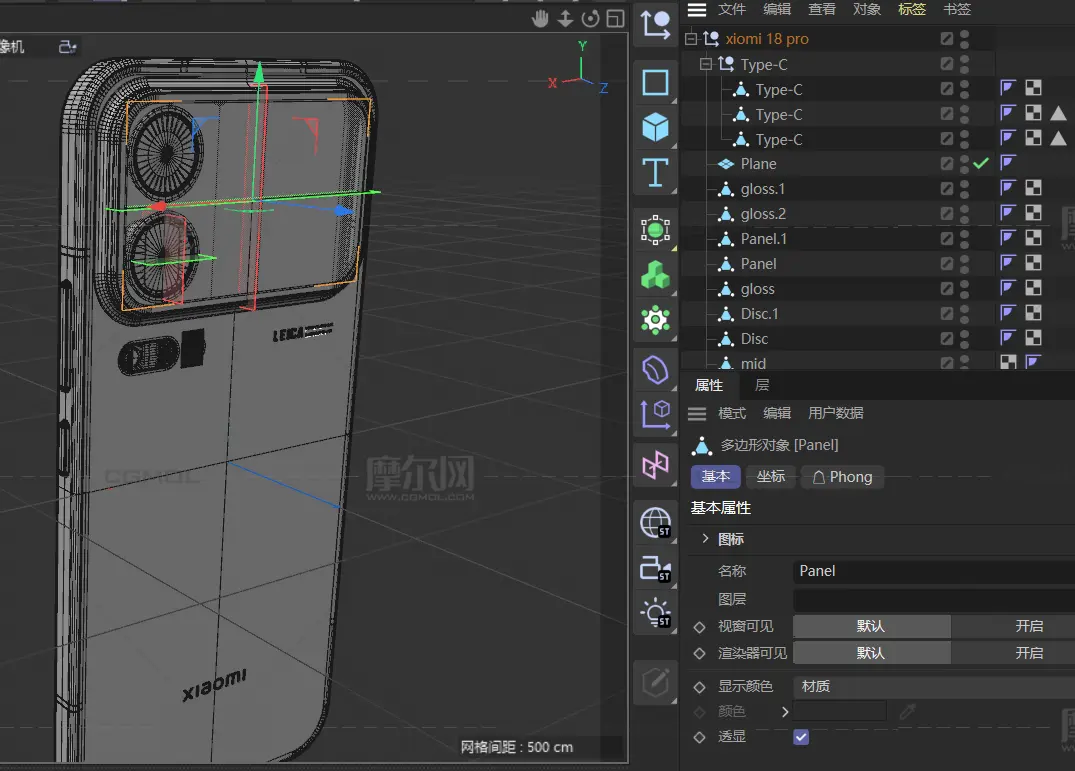1075x771 pixels.
Task: Select the Phong properties tab button
Action: click(843, 476)
